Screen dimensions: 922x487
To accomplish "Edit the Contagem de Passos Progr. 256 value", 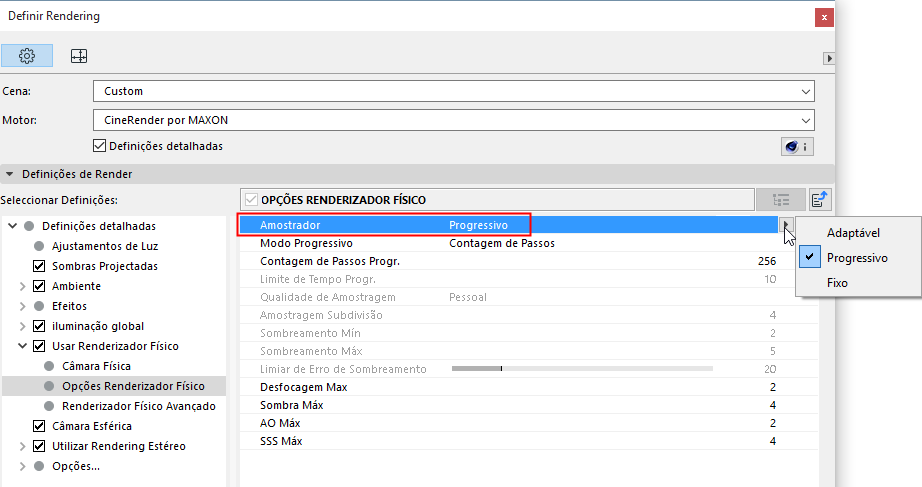I will [x=767, y=261].
